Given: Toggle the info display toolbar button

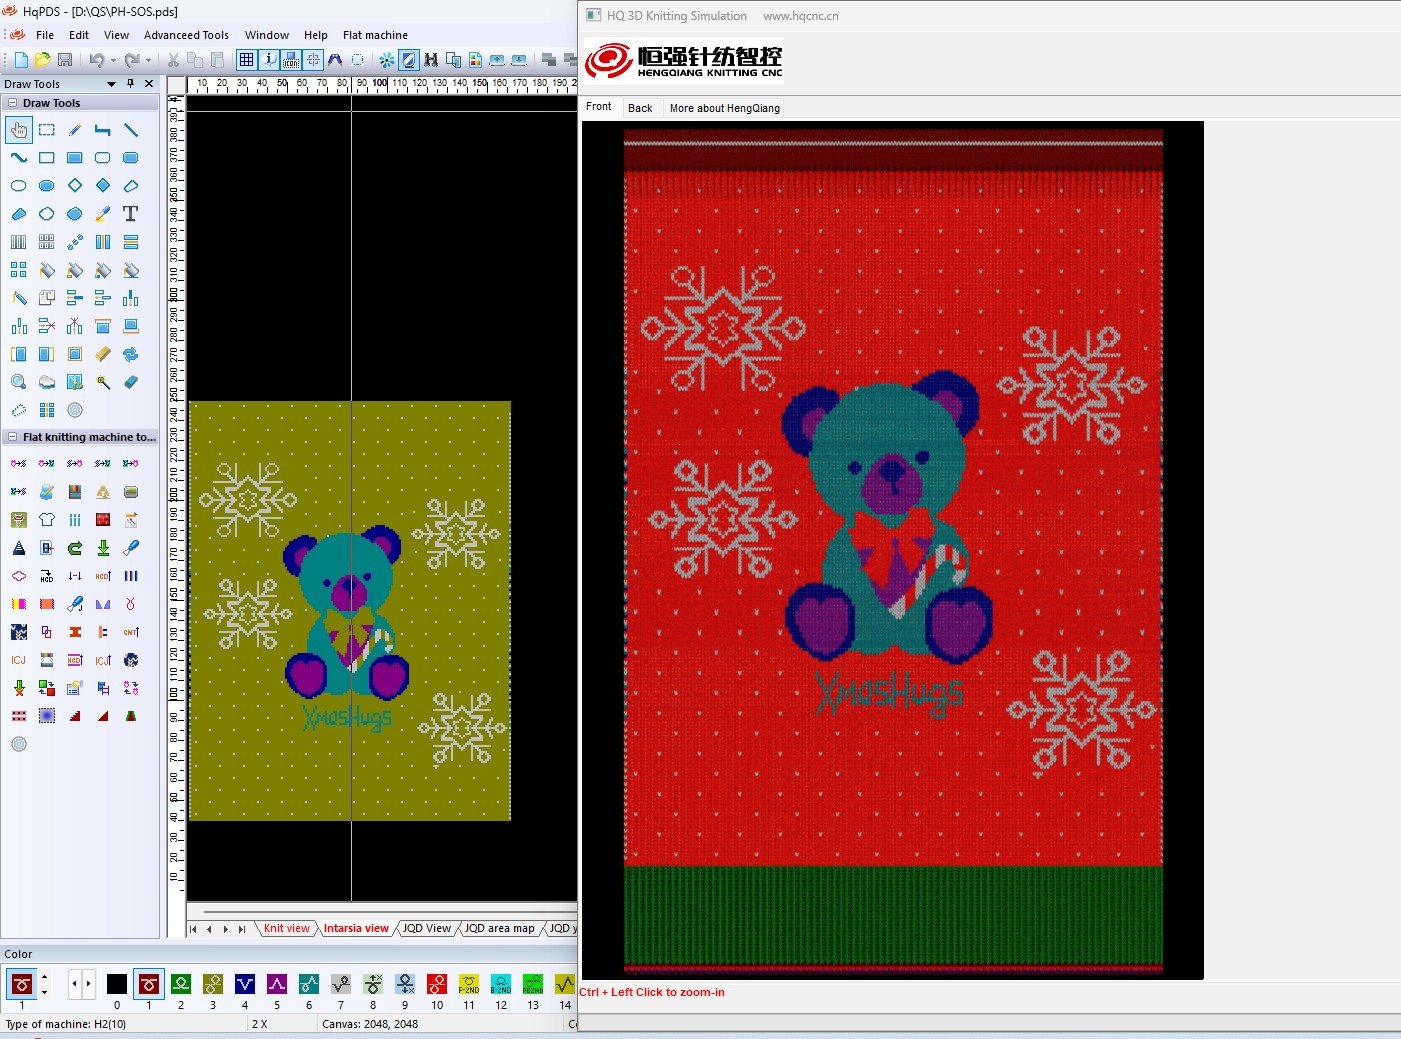Looking at the screenshot, I should click(269, 61).
